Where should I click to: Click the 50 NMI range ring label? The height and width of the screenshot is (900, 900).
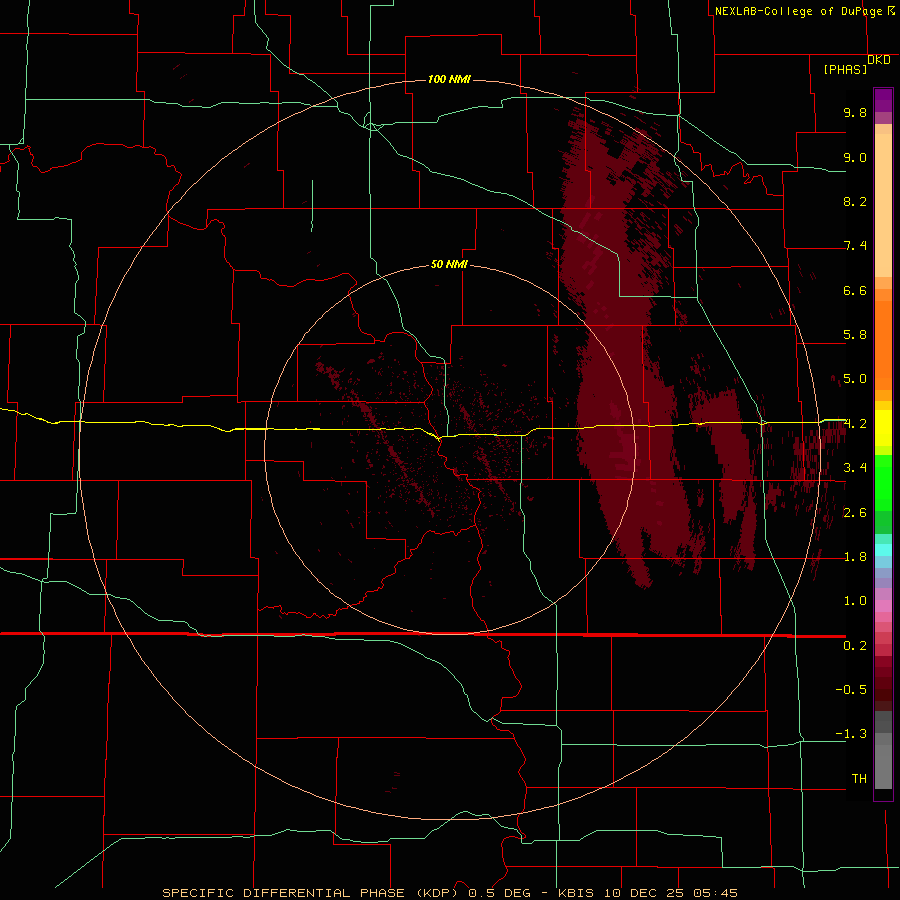pyautogui.click(x=449, y=264)
